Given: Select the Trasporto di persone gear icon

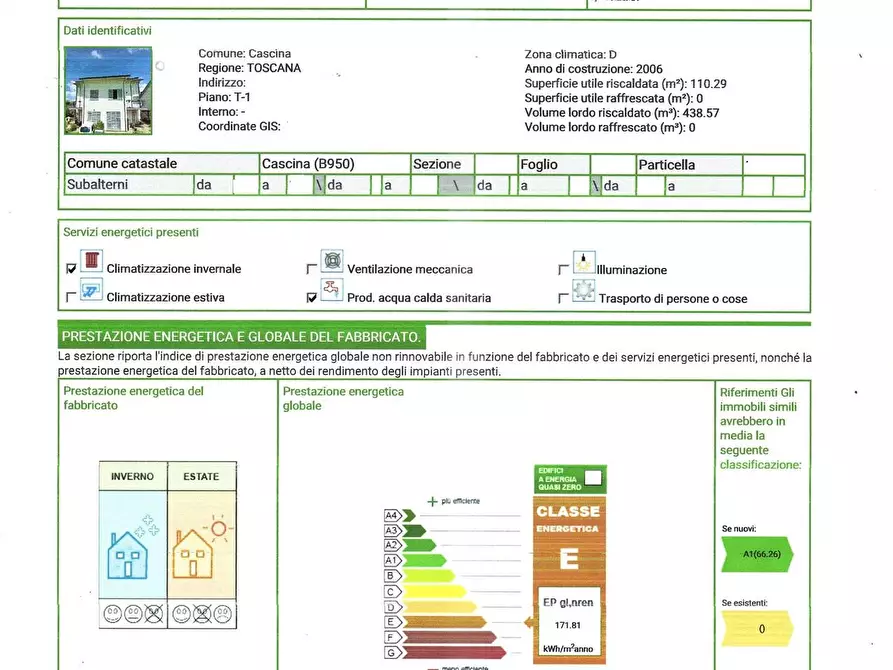Looking at the screenshot, I should 584,292.
